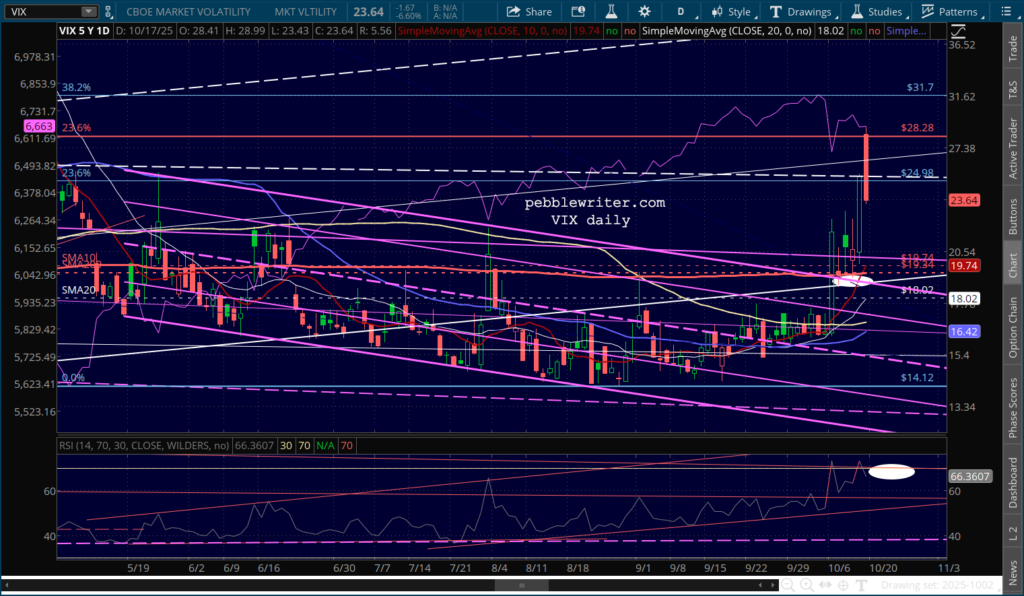The height and width of the screenshot is (596, 1024).
Task: Click the $31.7 Fibonacci level label
Action: [x=920, y=87]
